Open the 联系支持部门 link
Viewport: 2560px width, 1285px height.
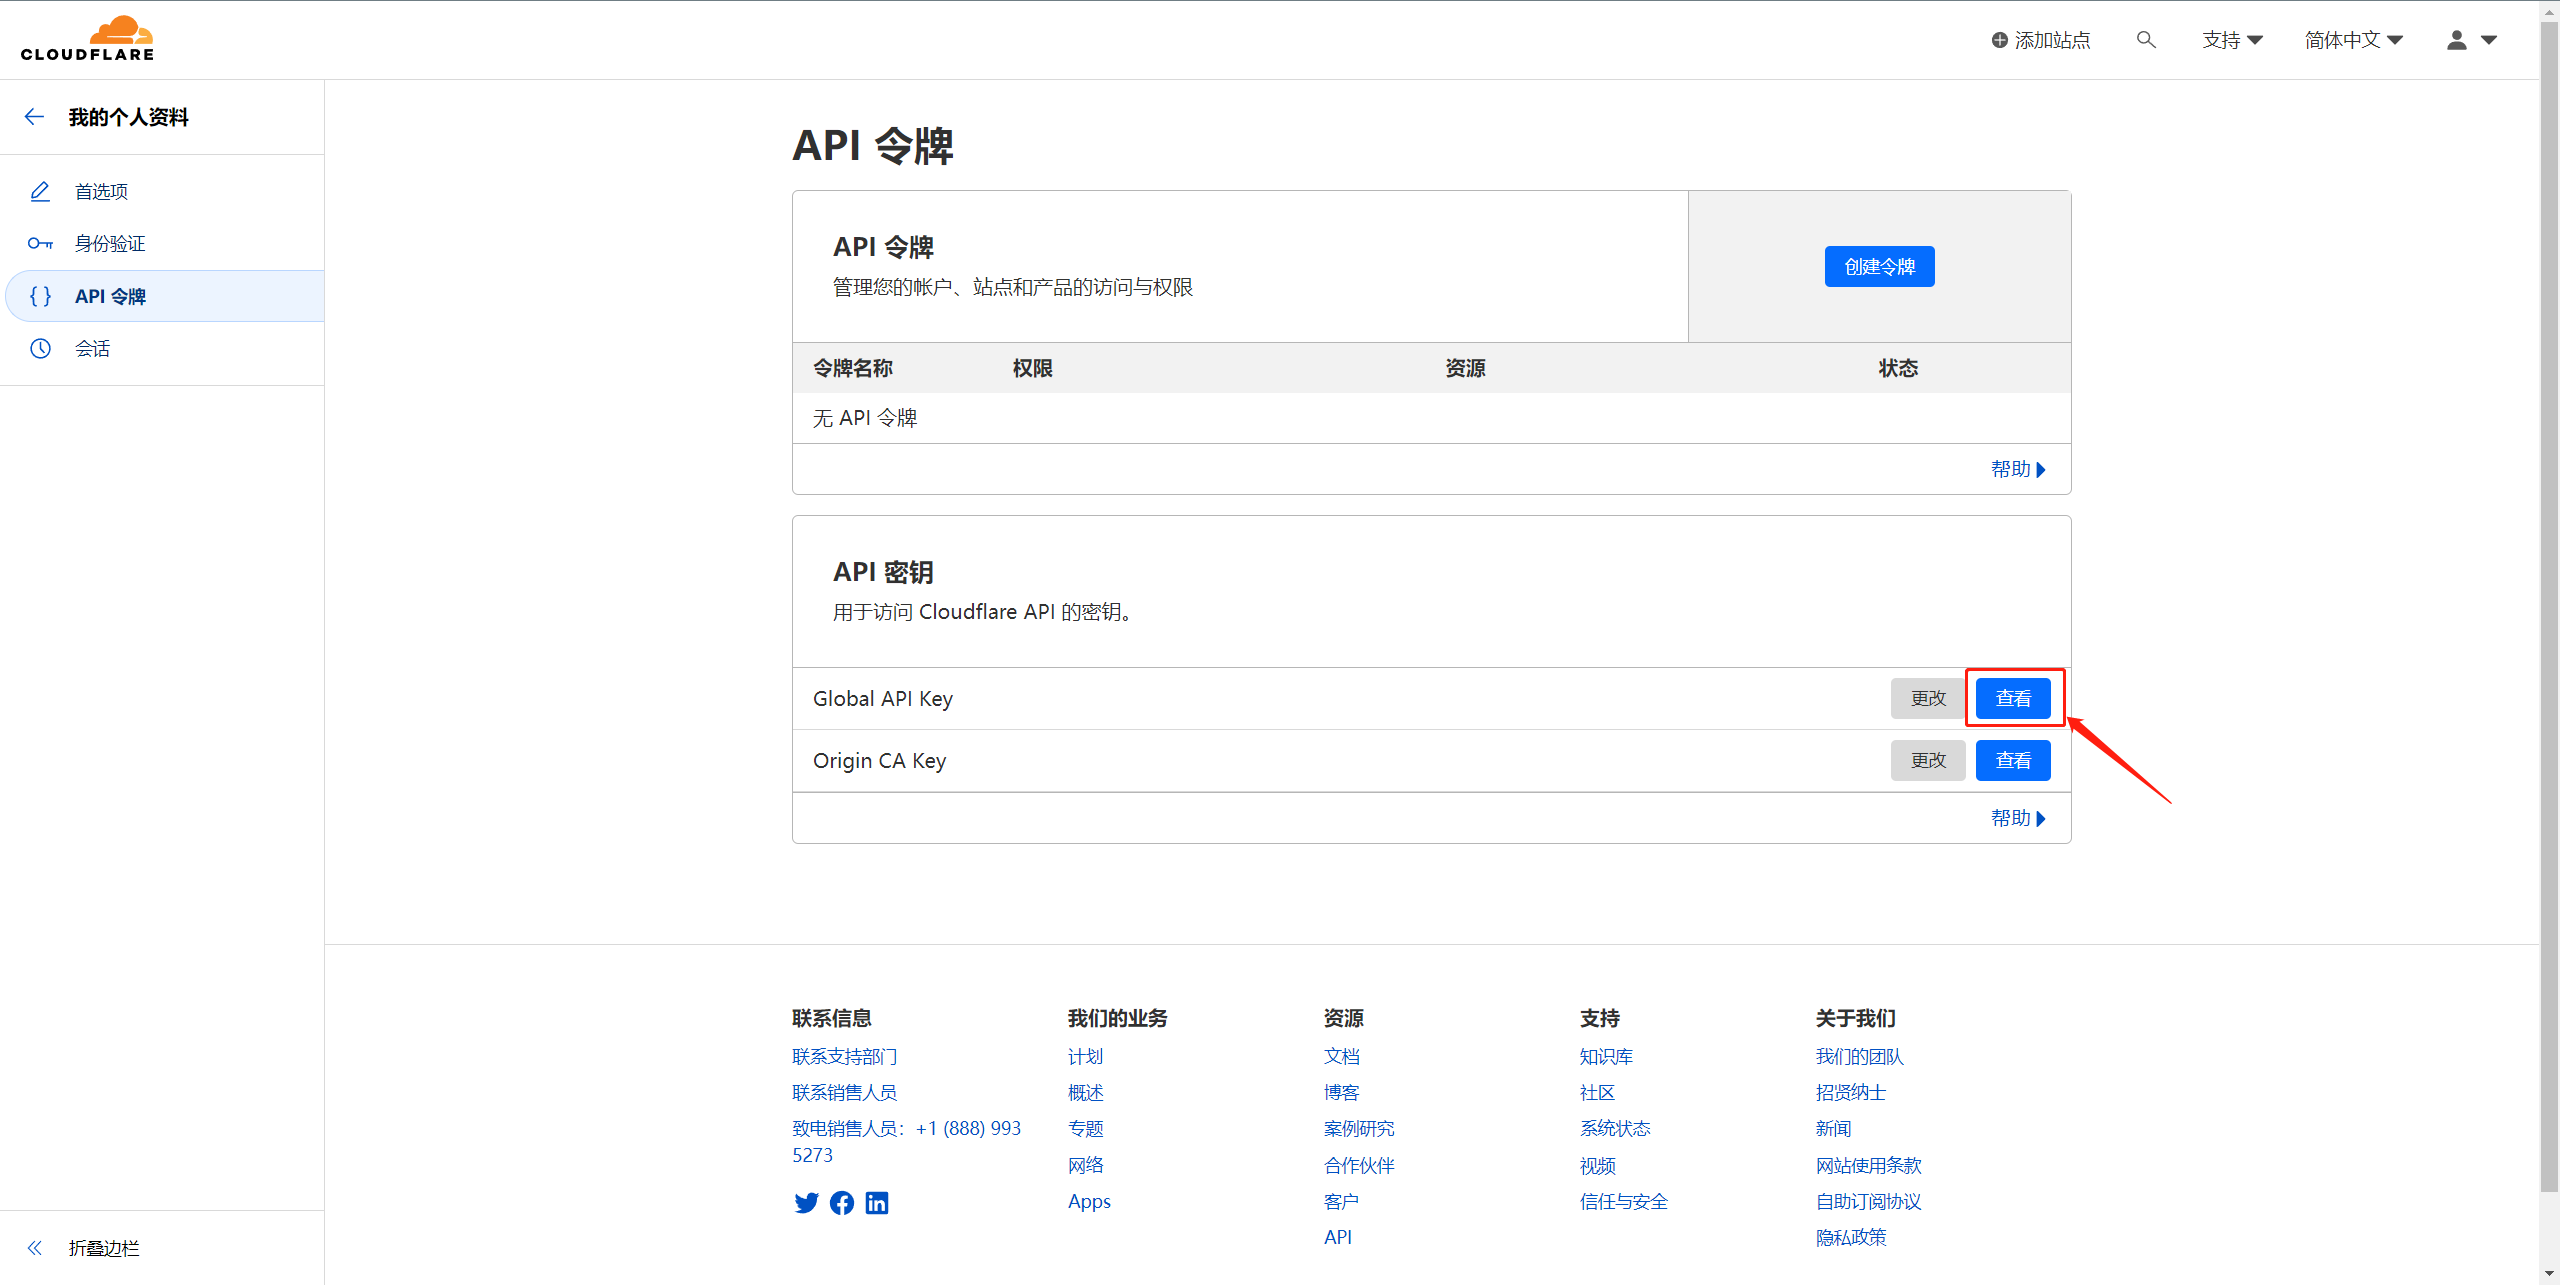point(843,1055)
